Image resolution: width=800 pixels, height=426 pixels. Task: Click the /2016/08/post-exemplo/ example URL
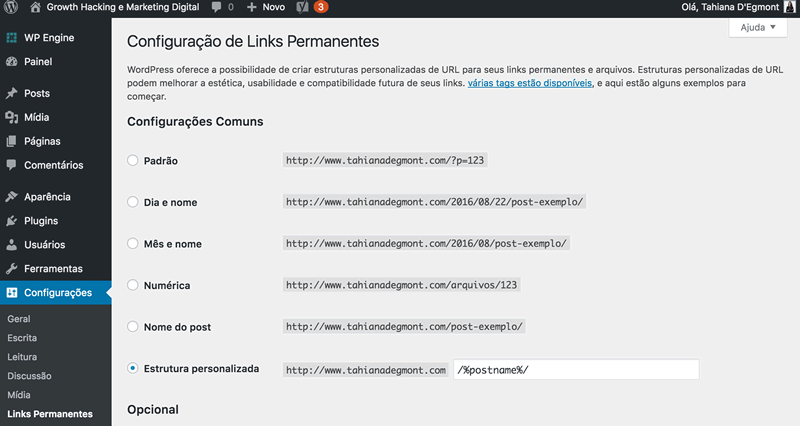coord(426,243)
